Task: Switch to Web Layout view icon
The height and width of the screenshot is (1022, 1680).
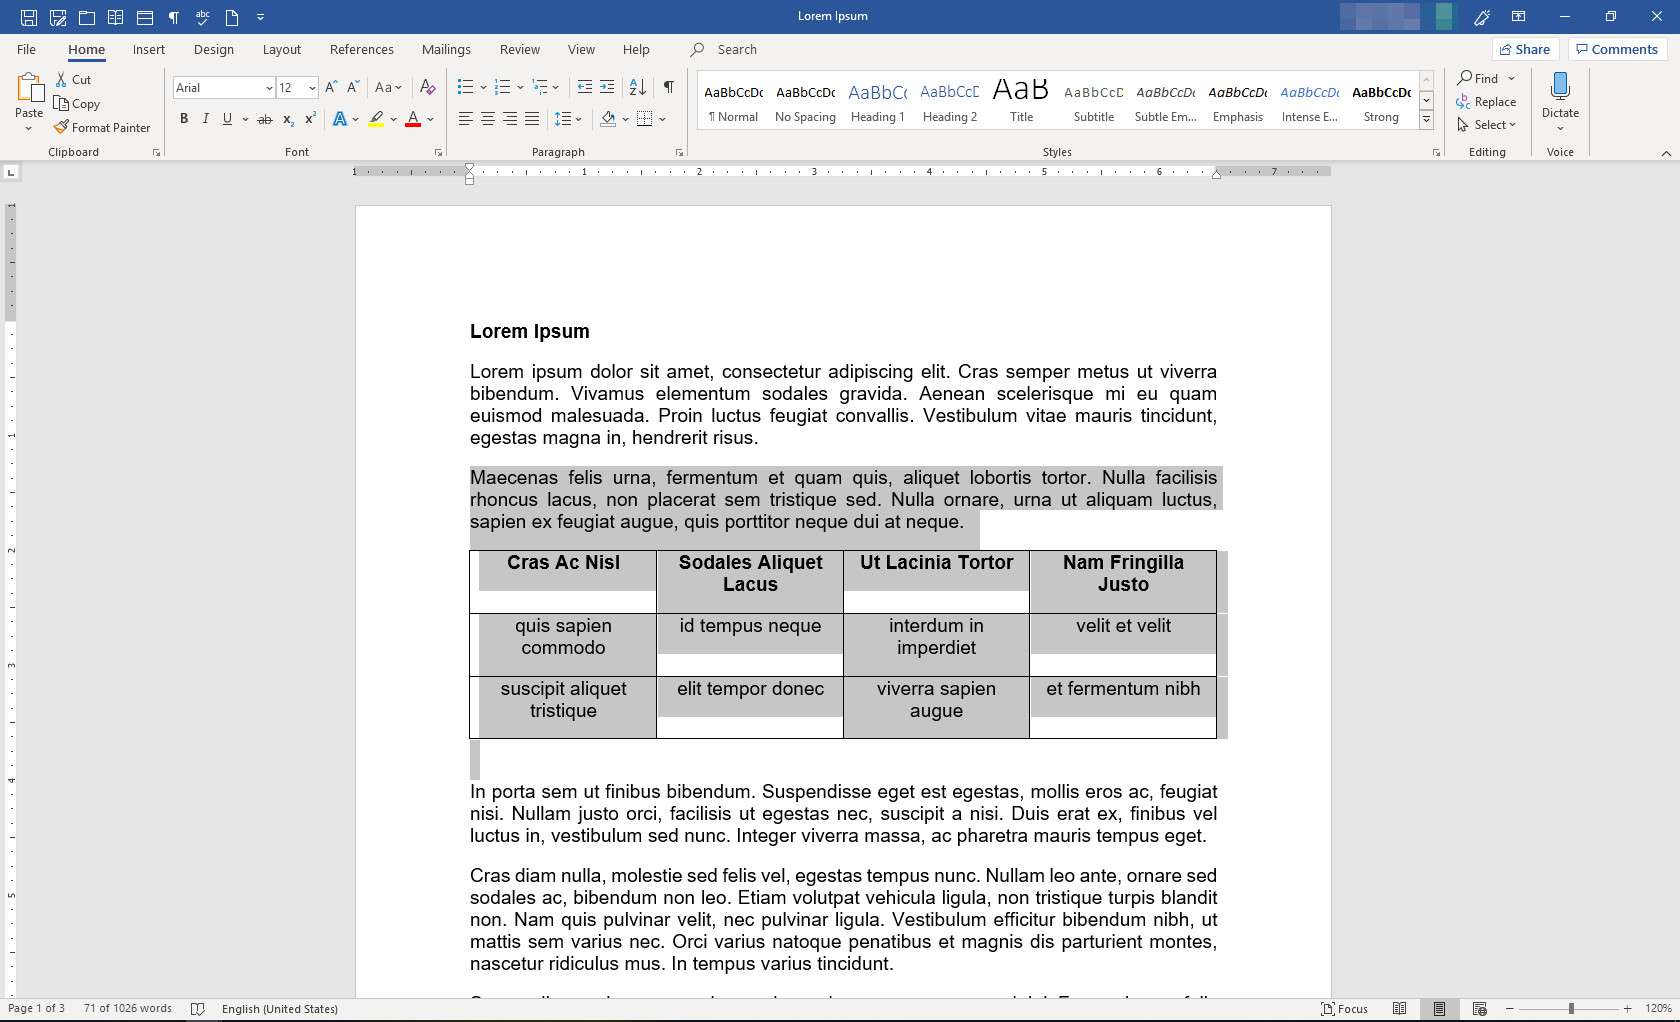Action: 1480,1009
